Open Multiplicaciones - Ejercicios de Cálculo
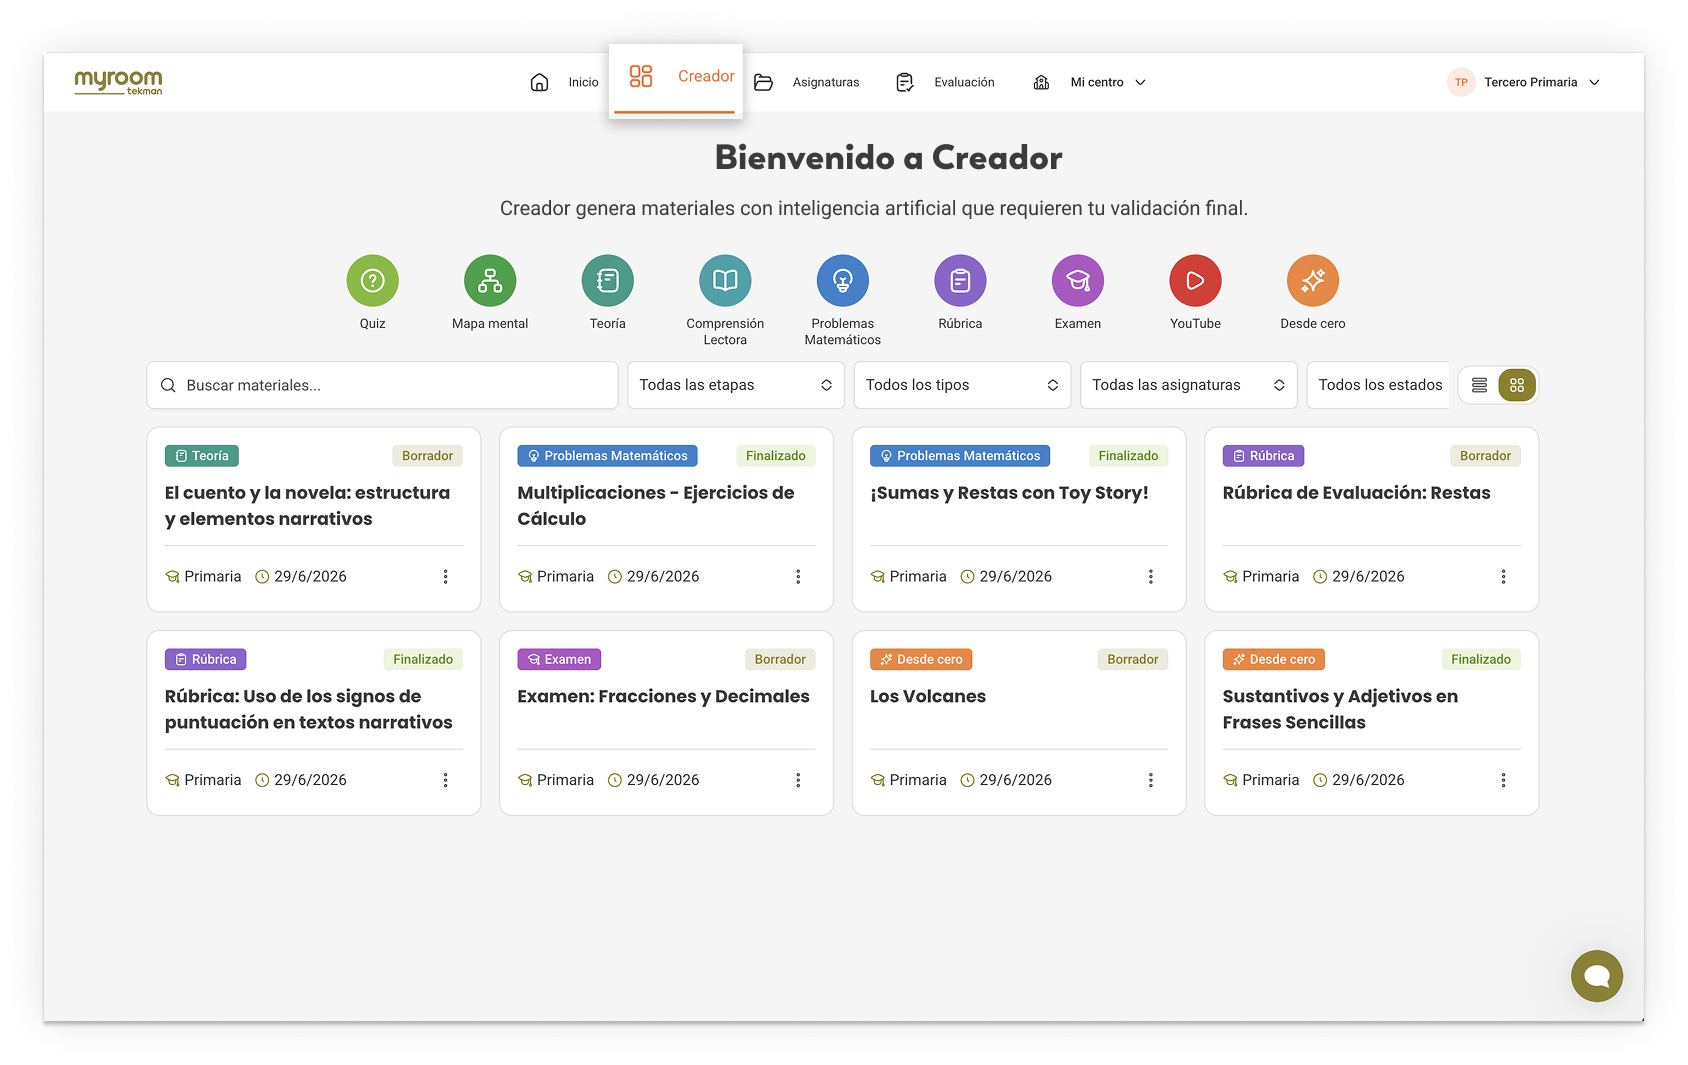Image resolution: width=1688 pixels, height=1065 pixels. (656, 506)
